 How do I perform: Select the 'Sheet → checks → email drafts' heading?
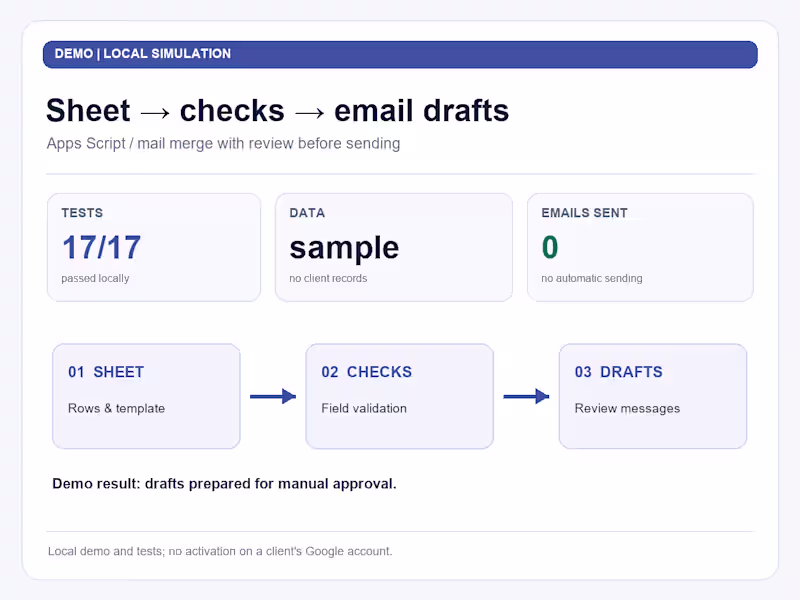pyautogui.click(x=278, y=111)
